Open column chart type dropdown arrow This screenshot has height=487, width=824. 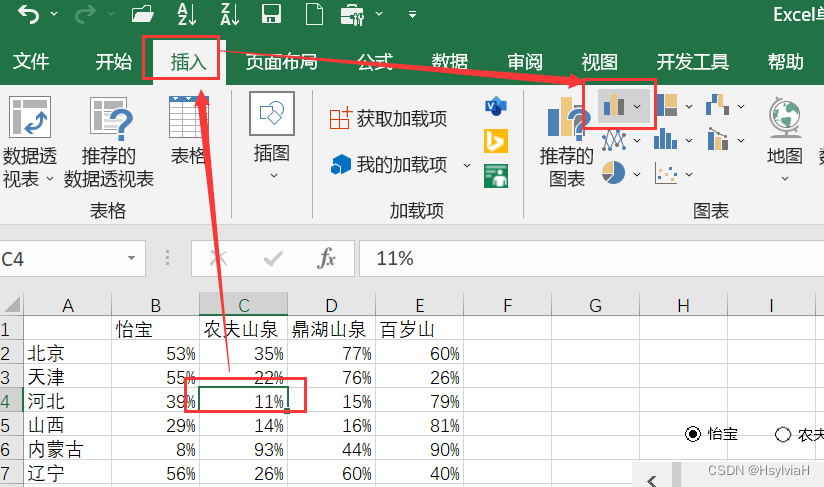637,107
